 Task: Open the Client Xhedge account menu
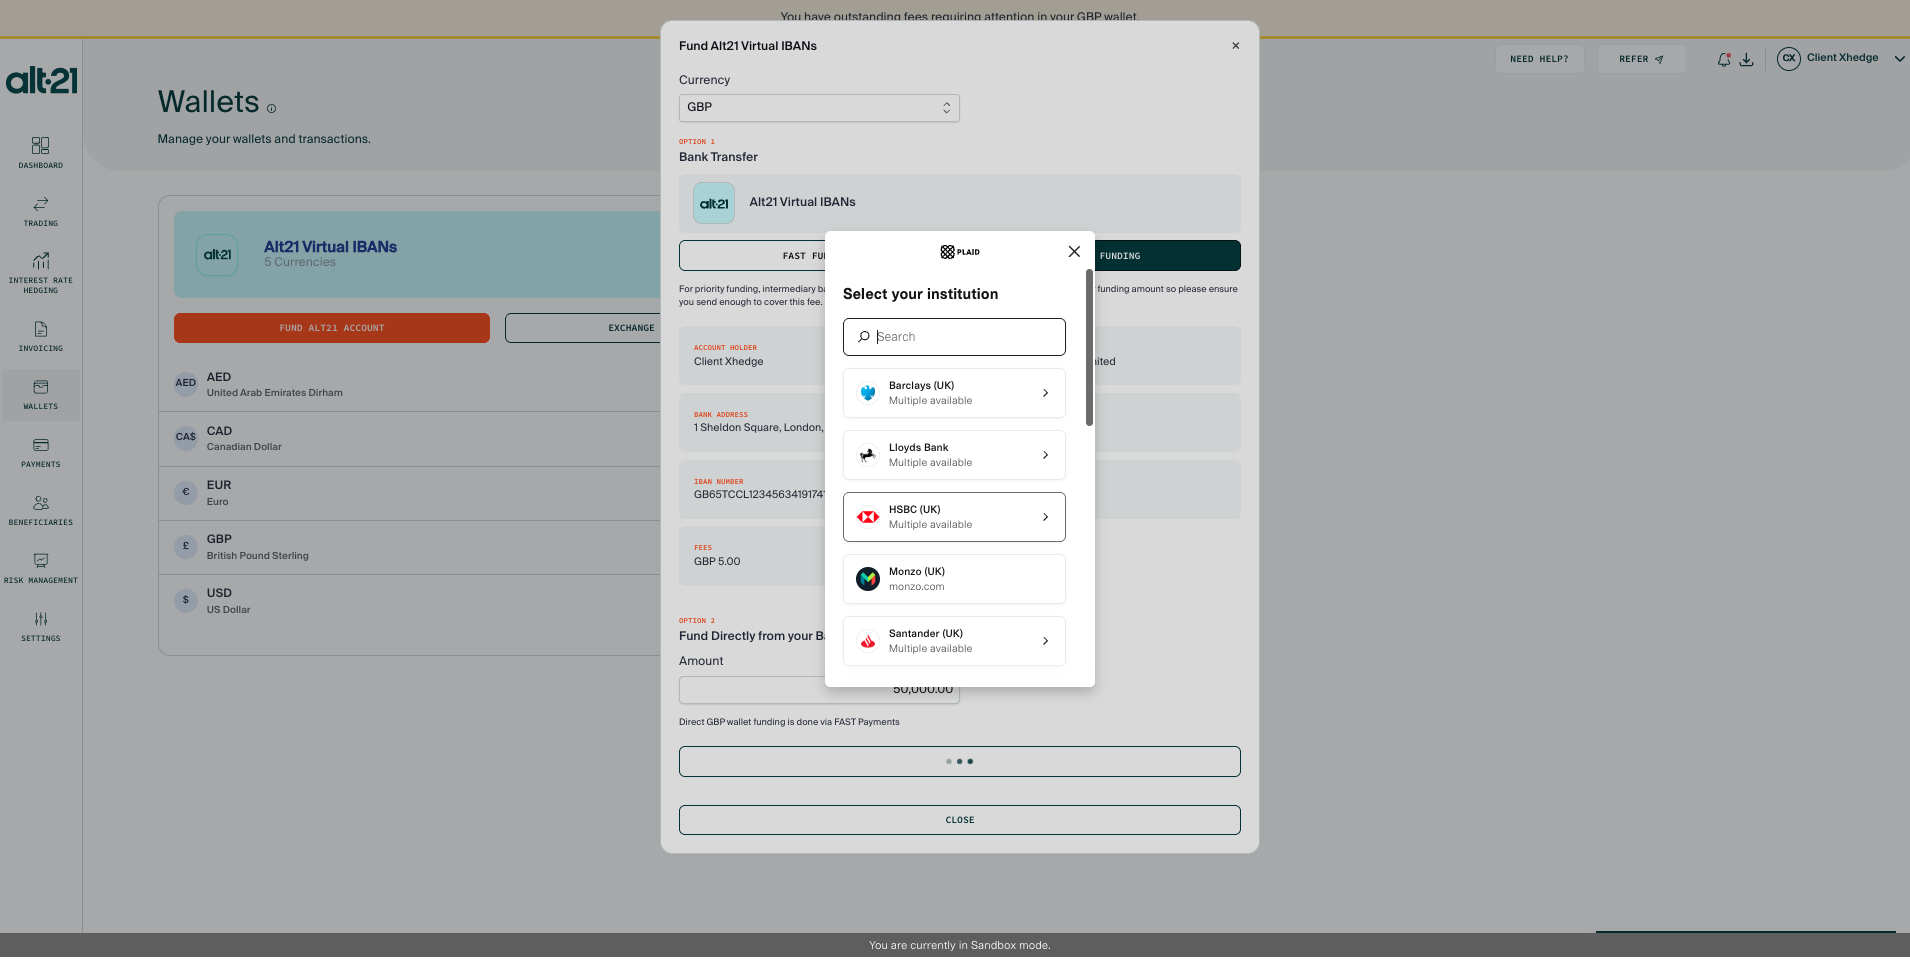point(1840,58)
